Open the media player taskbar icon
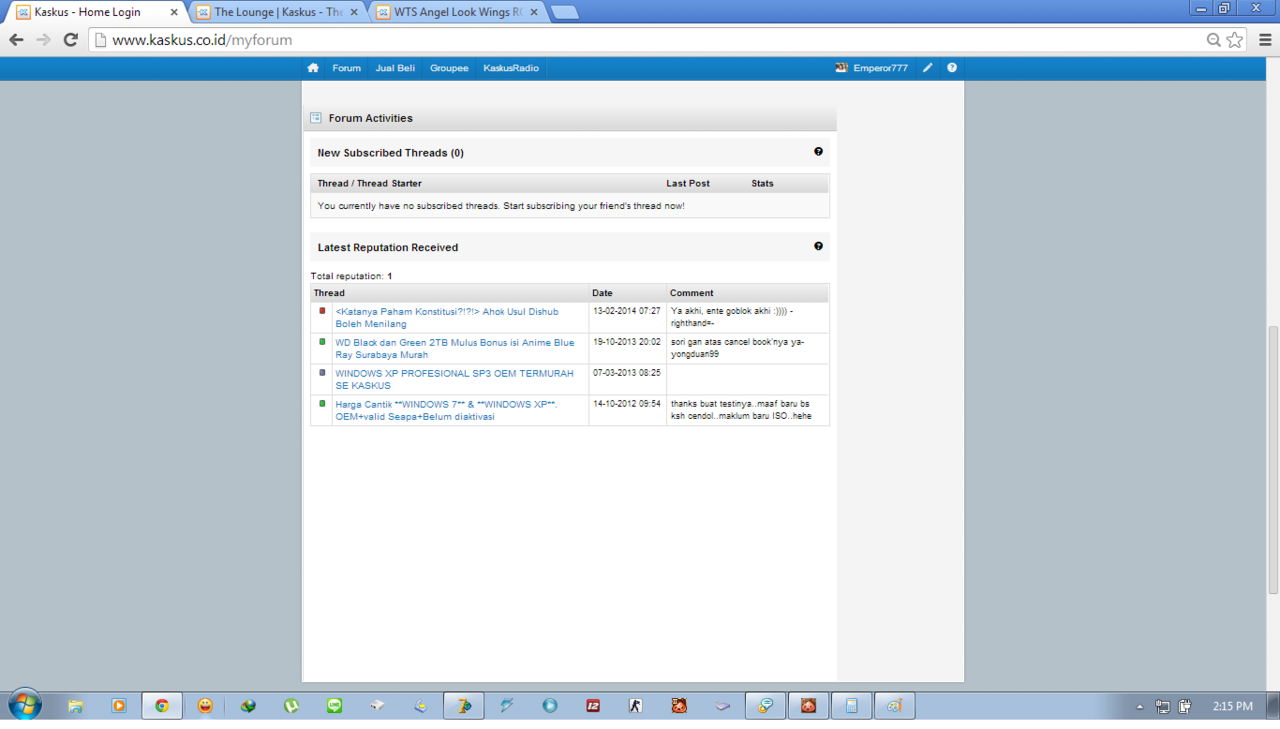The image size is (1280, 729). [118, 706]
